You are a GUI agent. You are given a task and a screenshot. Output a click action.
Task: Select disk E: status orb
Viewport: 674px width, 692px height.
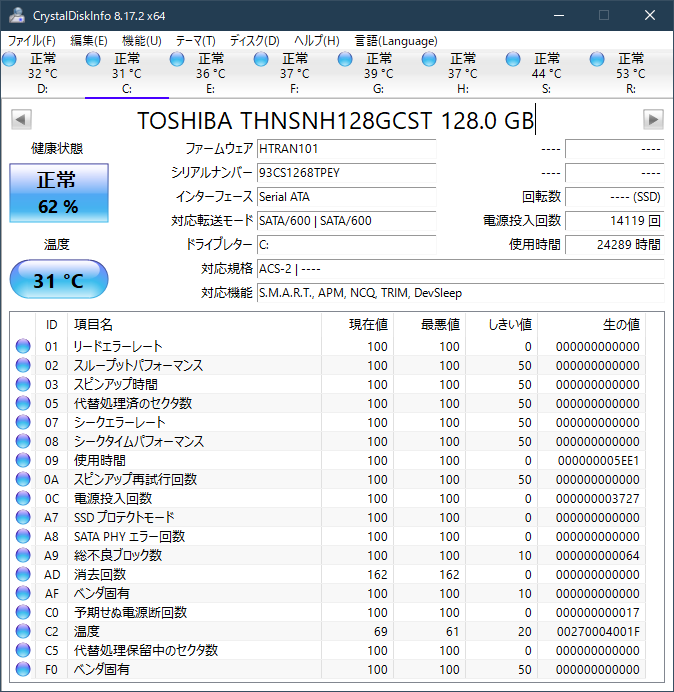177,59
